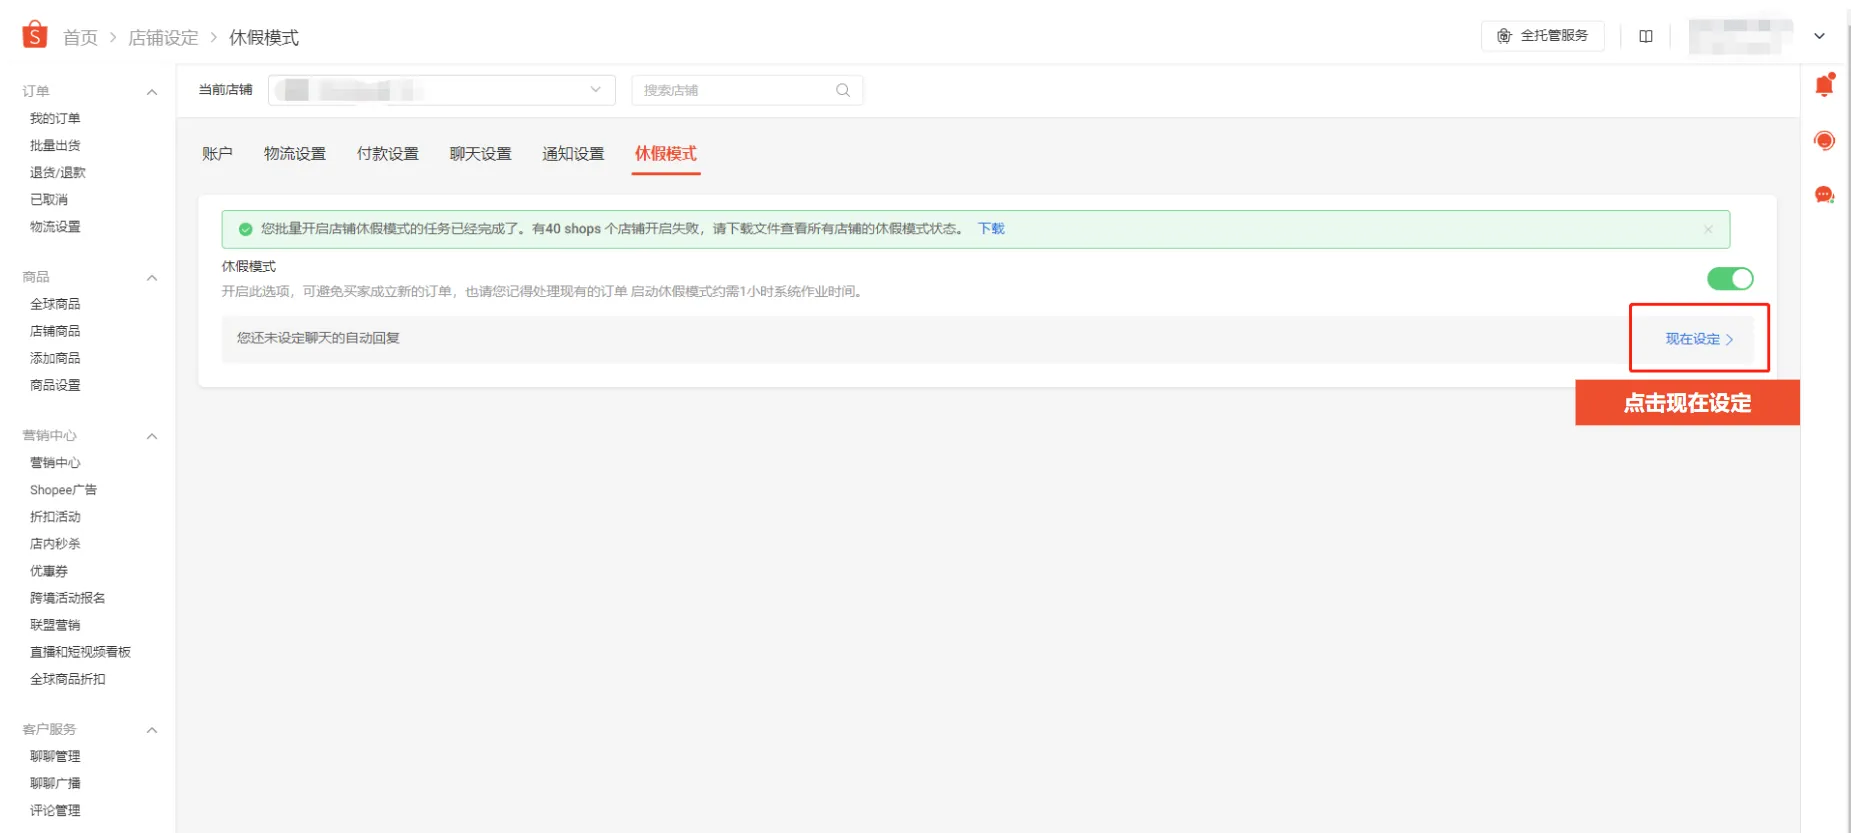Dismiss the green success notification banner
1851x833 pixels.
[1708, 229]
